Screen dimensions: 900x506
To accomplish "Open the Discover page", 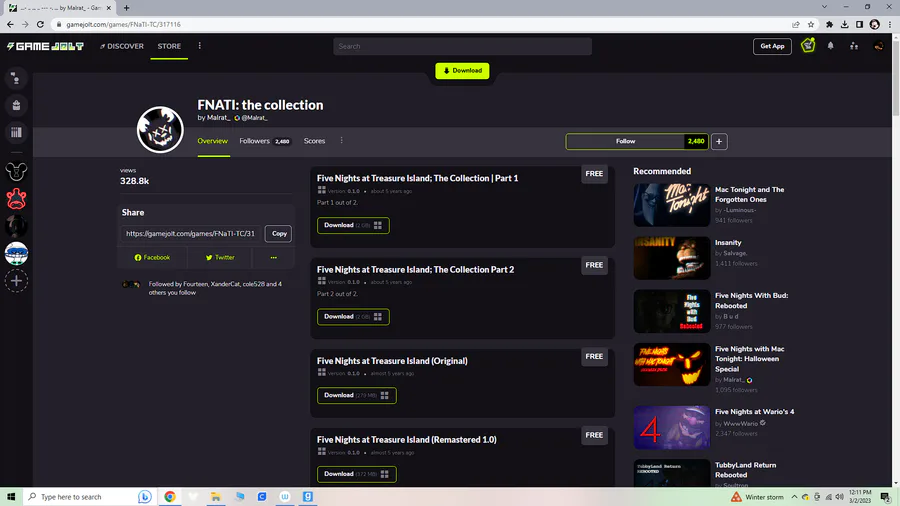I will (x=122, y=46).
